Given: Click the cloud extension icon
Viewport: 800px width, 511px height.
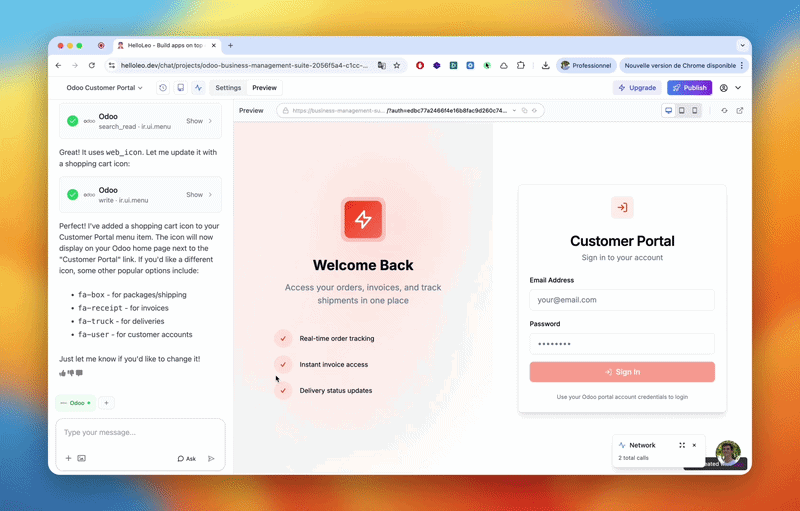Looking at the screenshot, I should (x=504, y=65).
